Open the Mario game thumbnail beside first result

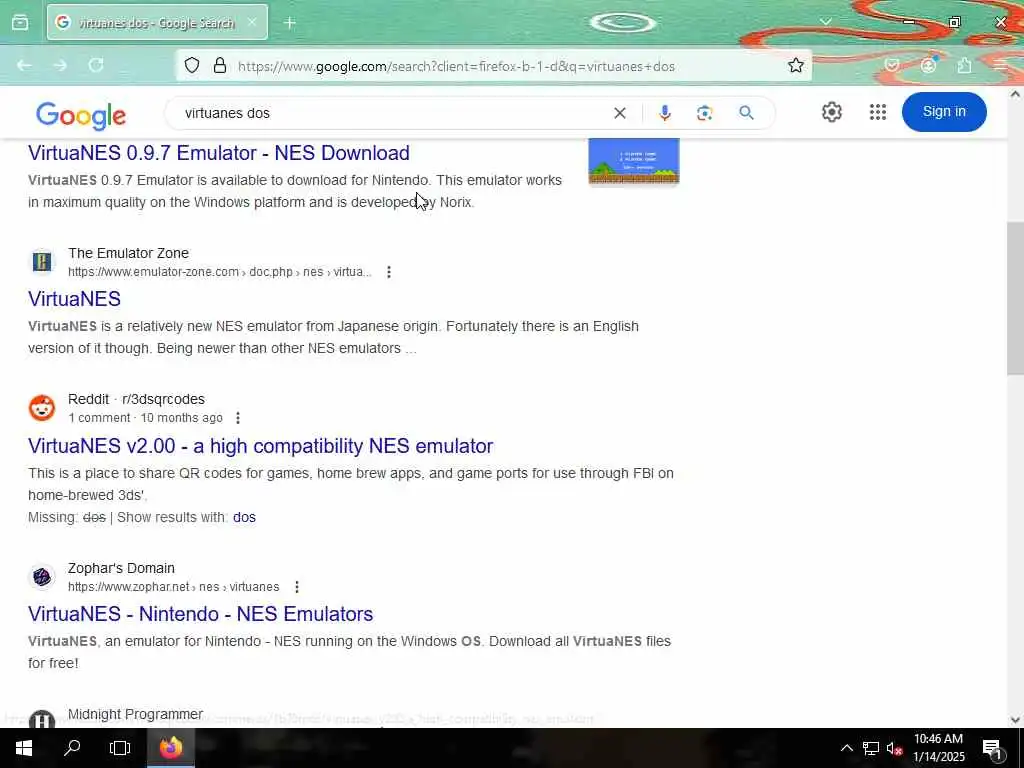pos(633,161)
